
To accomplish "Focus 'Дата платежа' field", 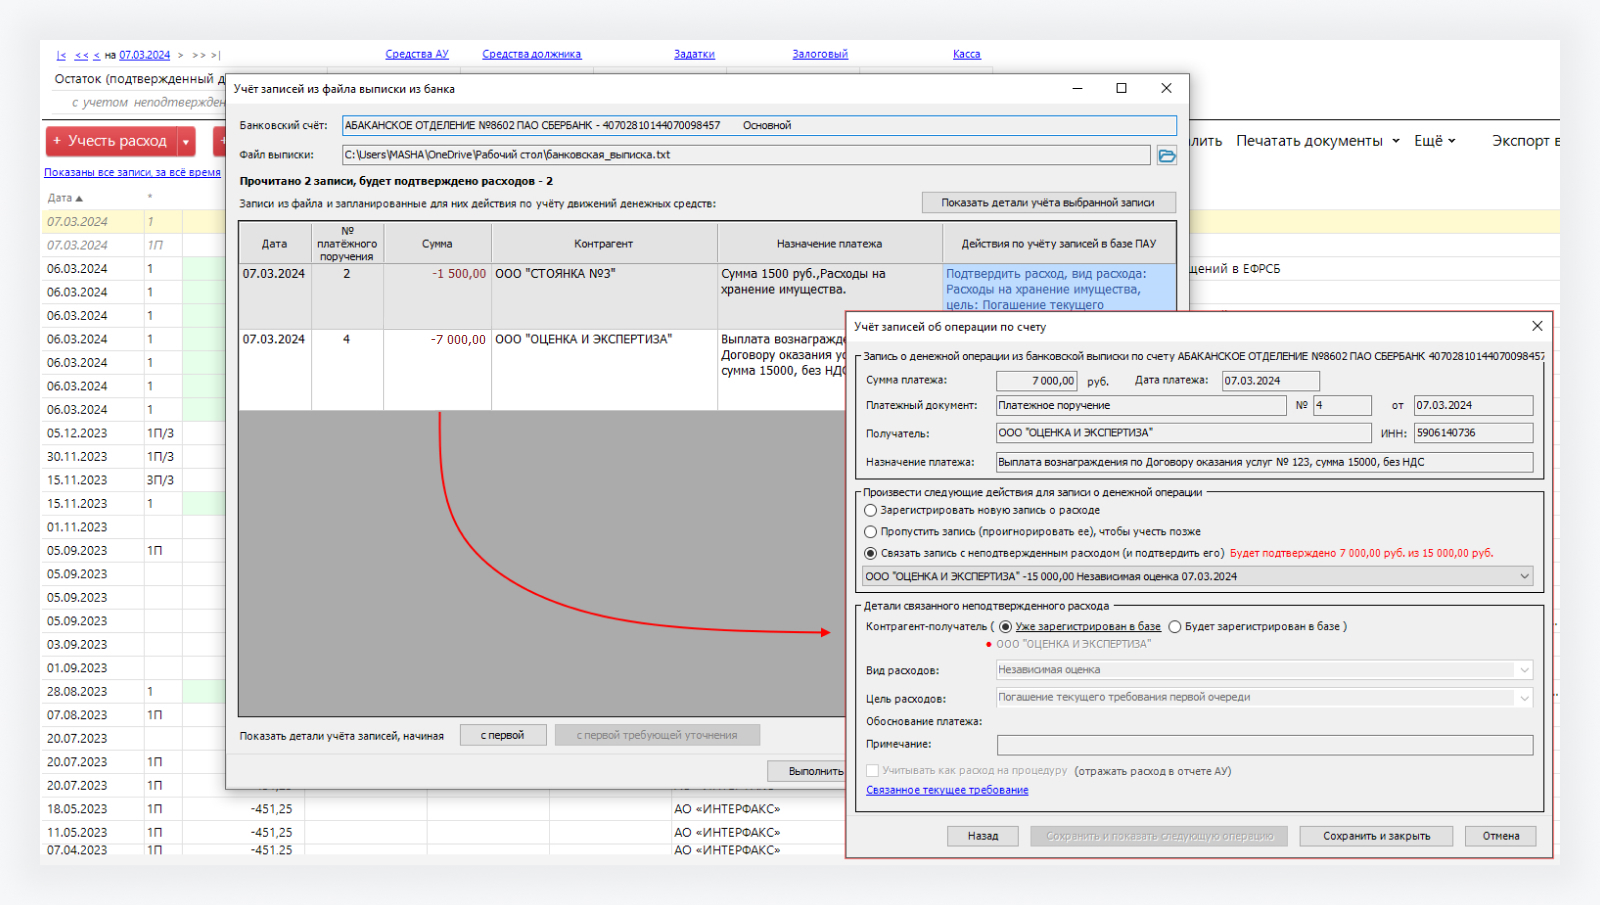I will point(1270,381).
